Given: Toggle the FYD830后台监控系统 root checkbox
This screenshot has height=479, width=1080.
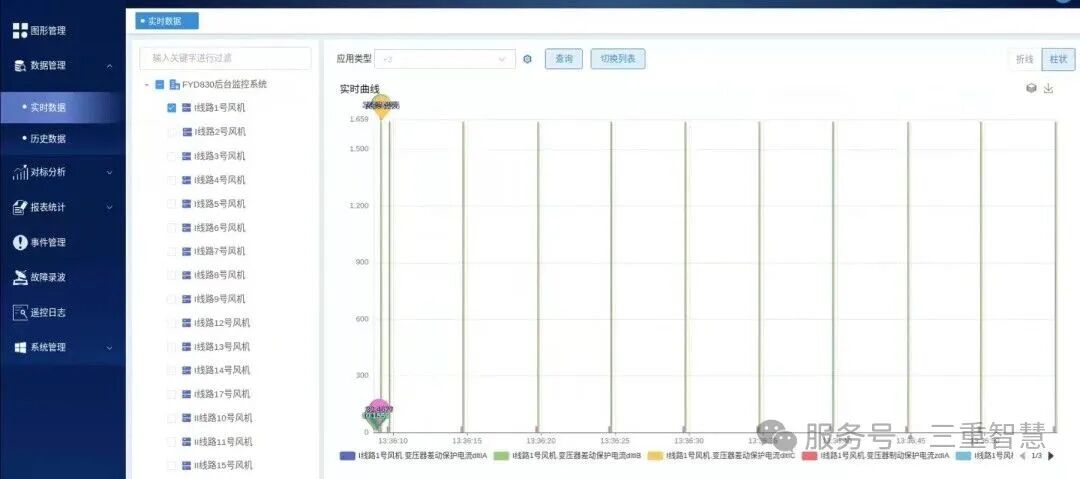Looking at the screenshot, I should click(160, 84).
